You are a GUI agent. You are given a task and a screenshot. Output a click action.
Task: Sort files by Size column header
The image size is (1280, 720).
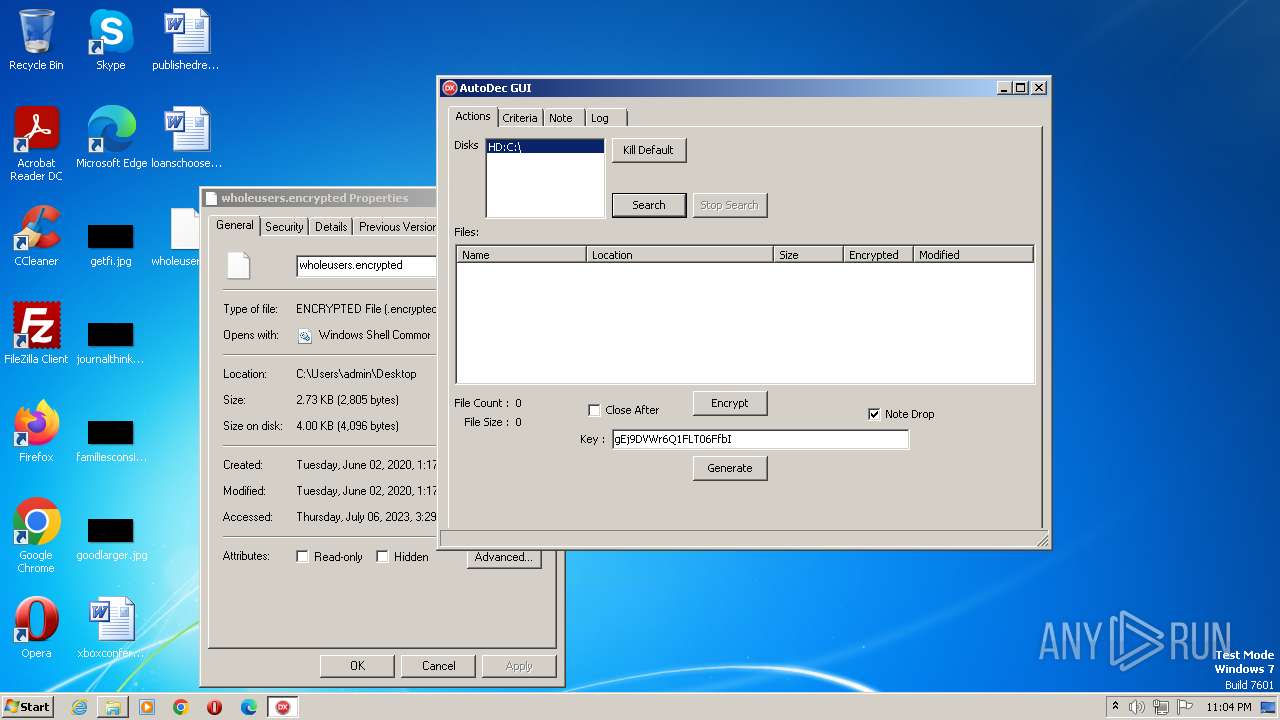tap(808, 255)
